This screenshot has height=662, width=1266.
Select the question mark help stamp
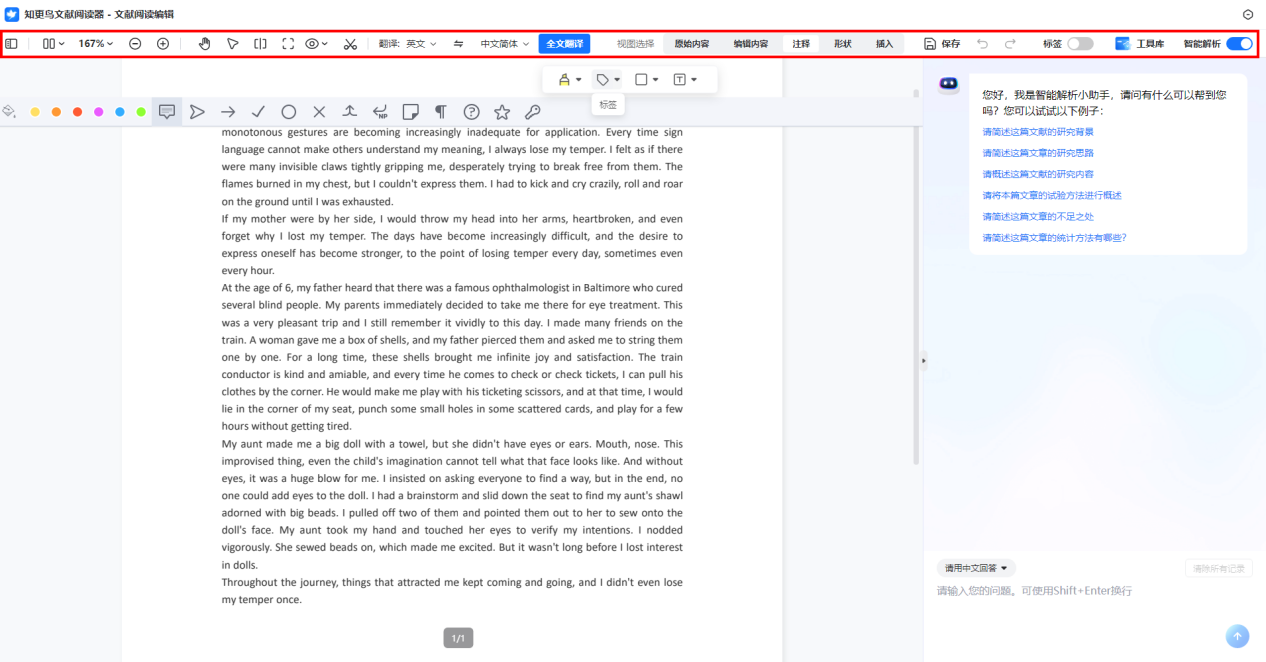[x=472, y=112]
